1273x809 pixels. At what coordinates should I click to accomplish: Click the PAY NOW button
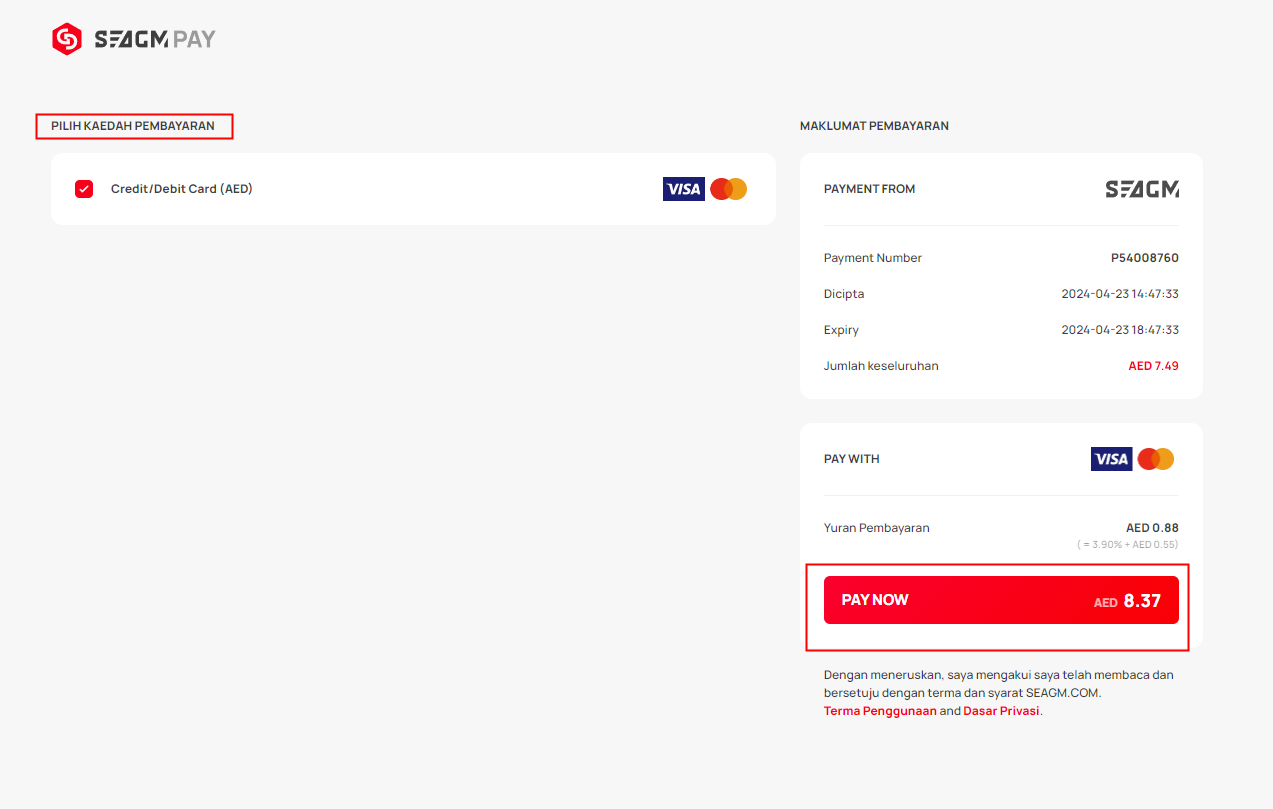click(x=1001, y=600)
